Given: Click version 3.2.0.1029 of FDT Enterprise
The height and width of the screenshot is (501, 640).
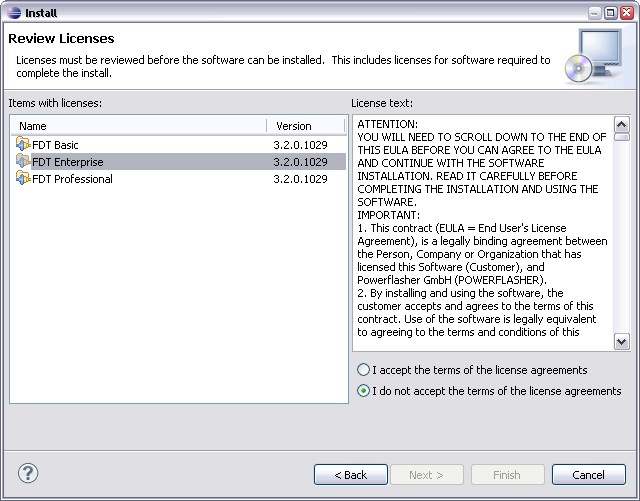Looking at the screenshot, I should click(x=300, y=162).
